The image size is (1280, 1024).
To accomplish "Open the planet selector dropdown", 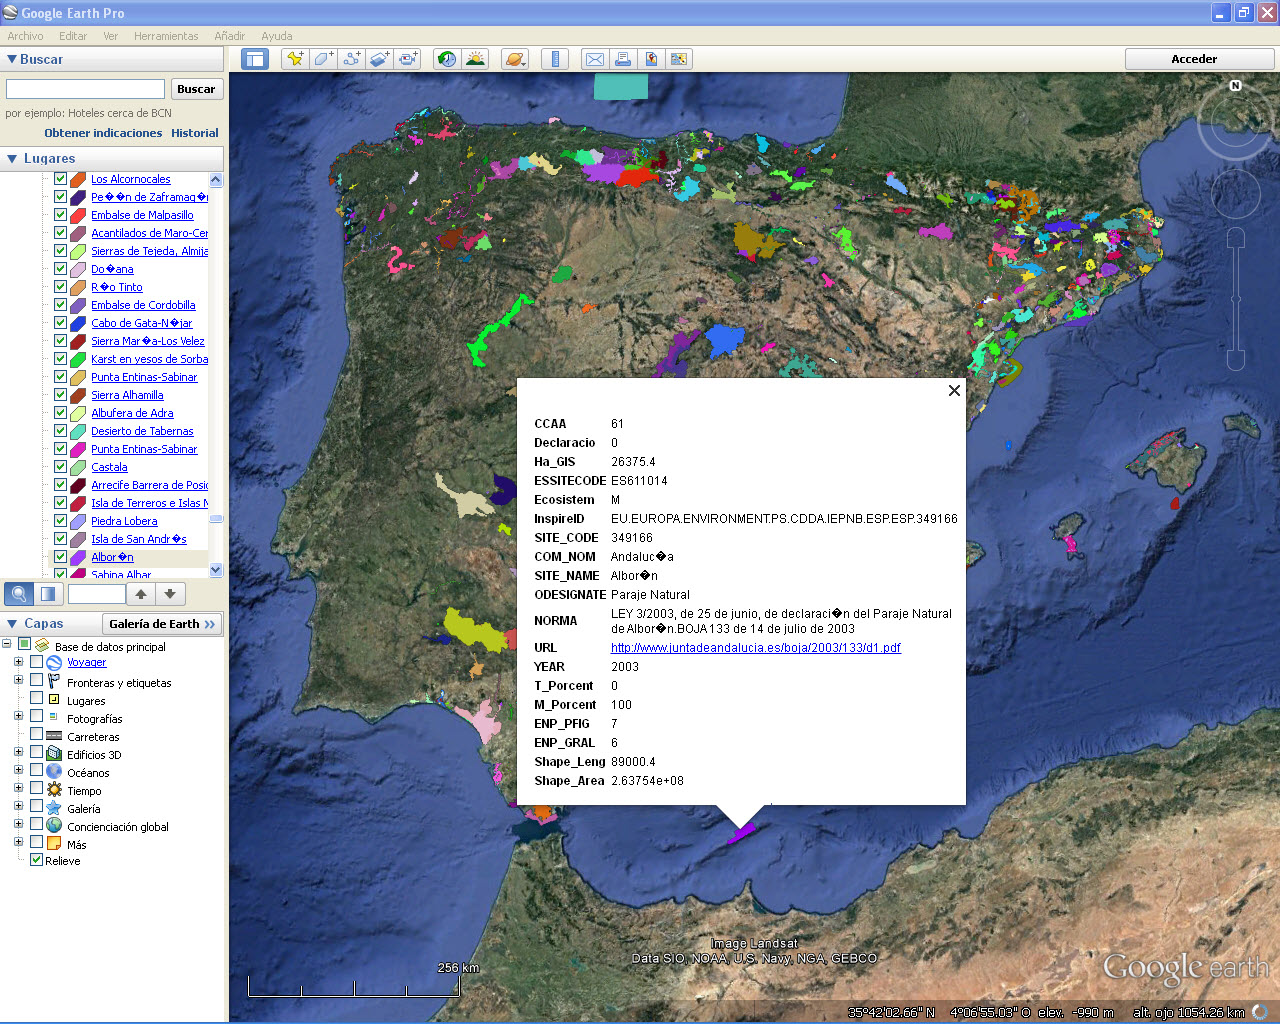I will 514,58.
